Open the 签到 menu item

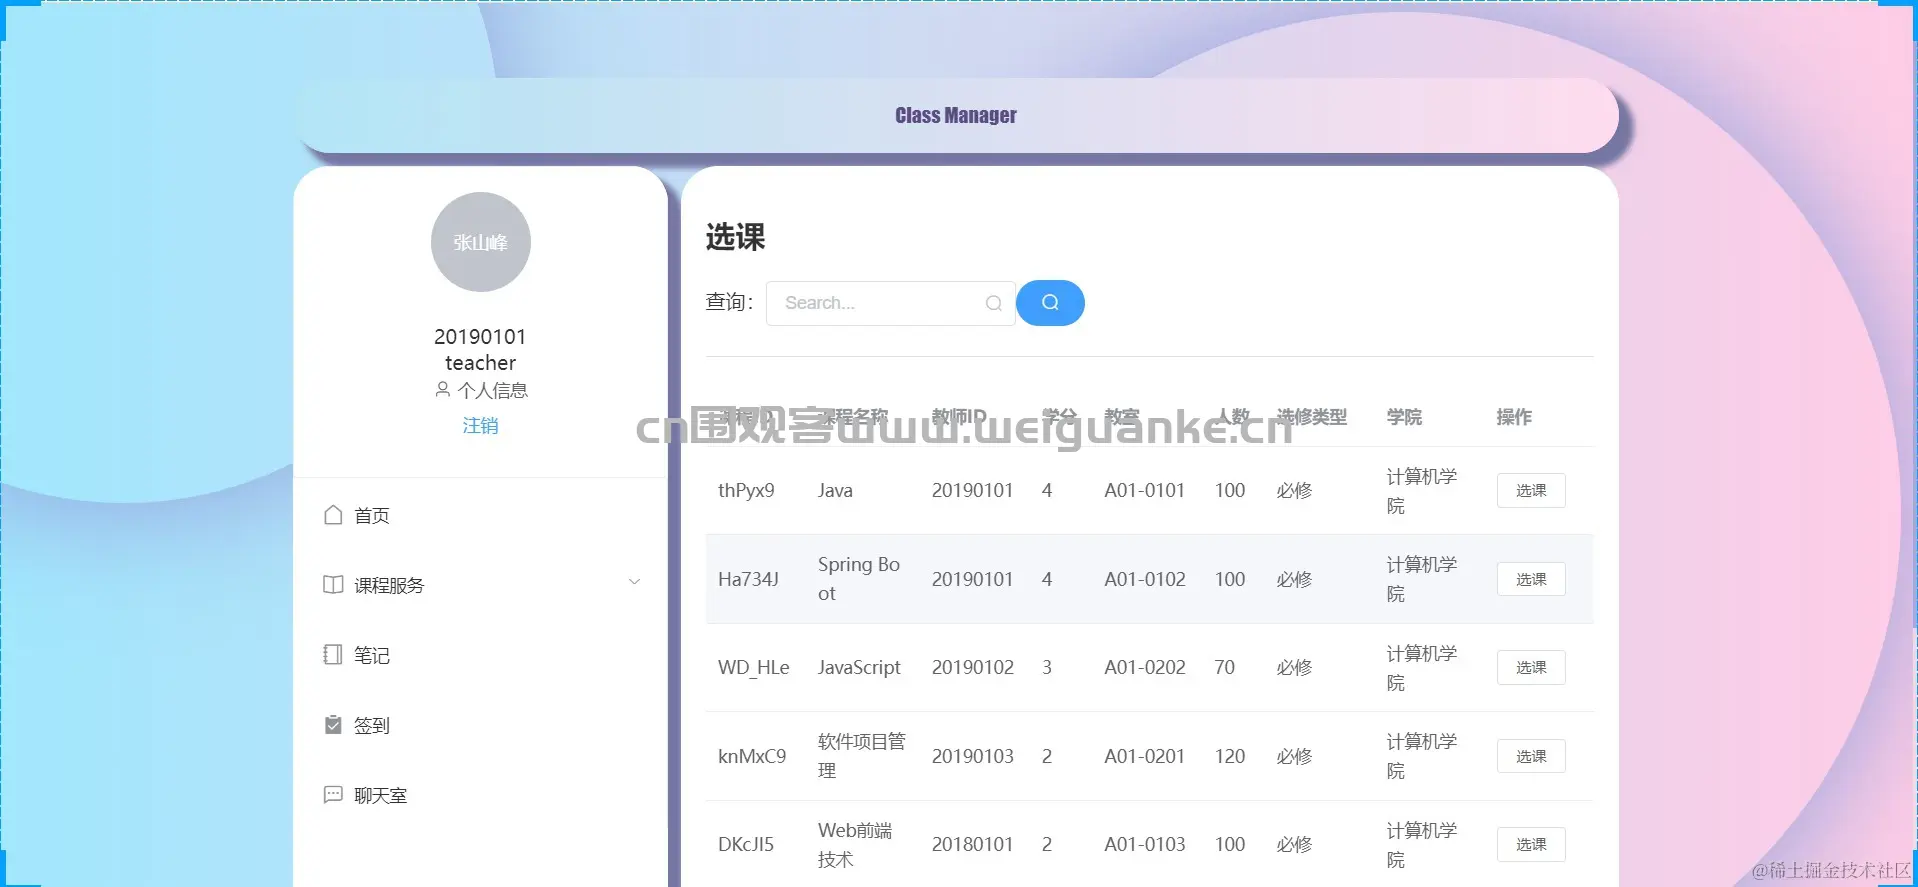point(480,725)
